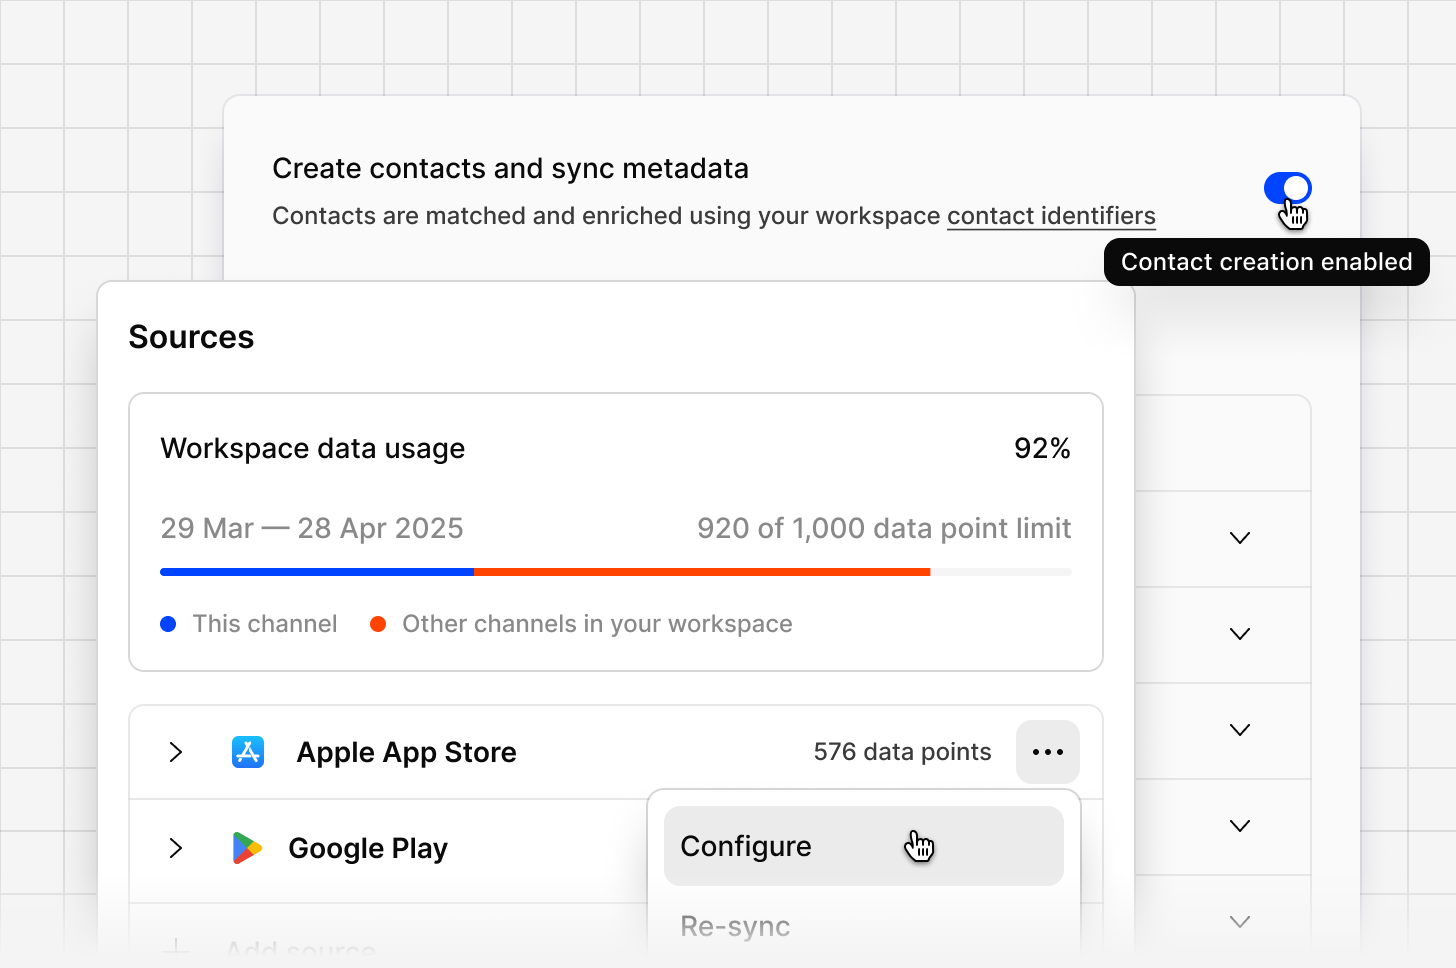The image size is (1456, 968).
Task: Click the orange segment of usage bar
Action: point(702,572)
